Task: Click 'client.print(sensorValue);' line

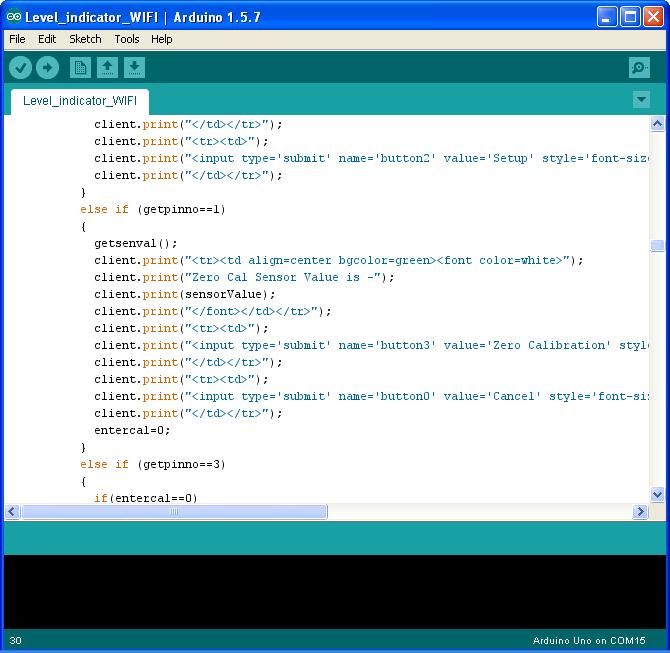Action: 185,294
